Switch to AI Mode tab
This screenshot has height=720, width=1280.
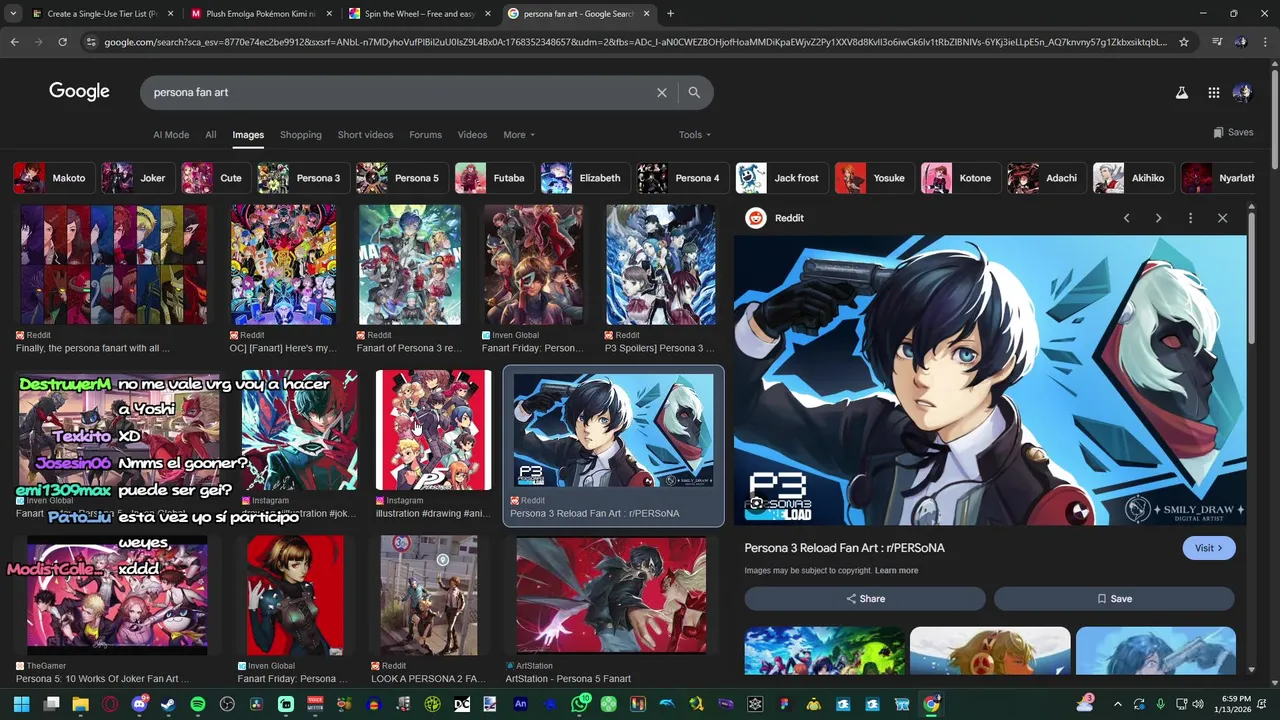(x=171, y=135)
